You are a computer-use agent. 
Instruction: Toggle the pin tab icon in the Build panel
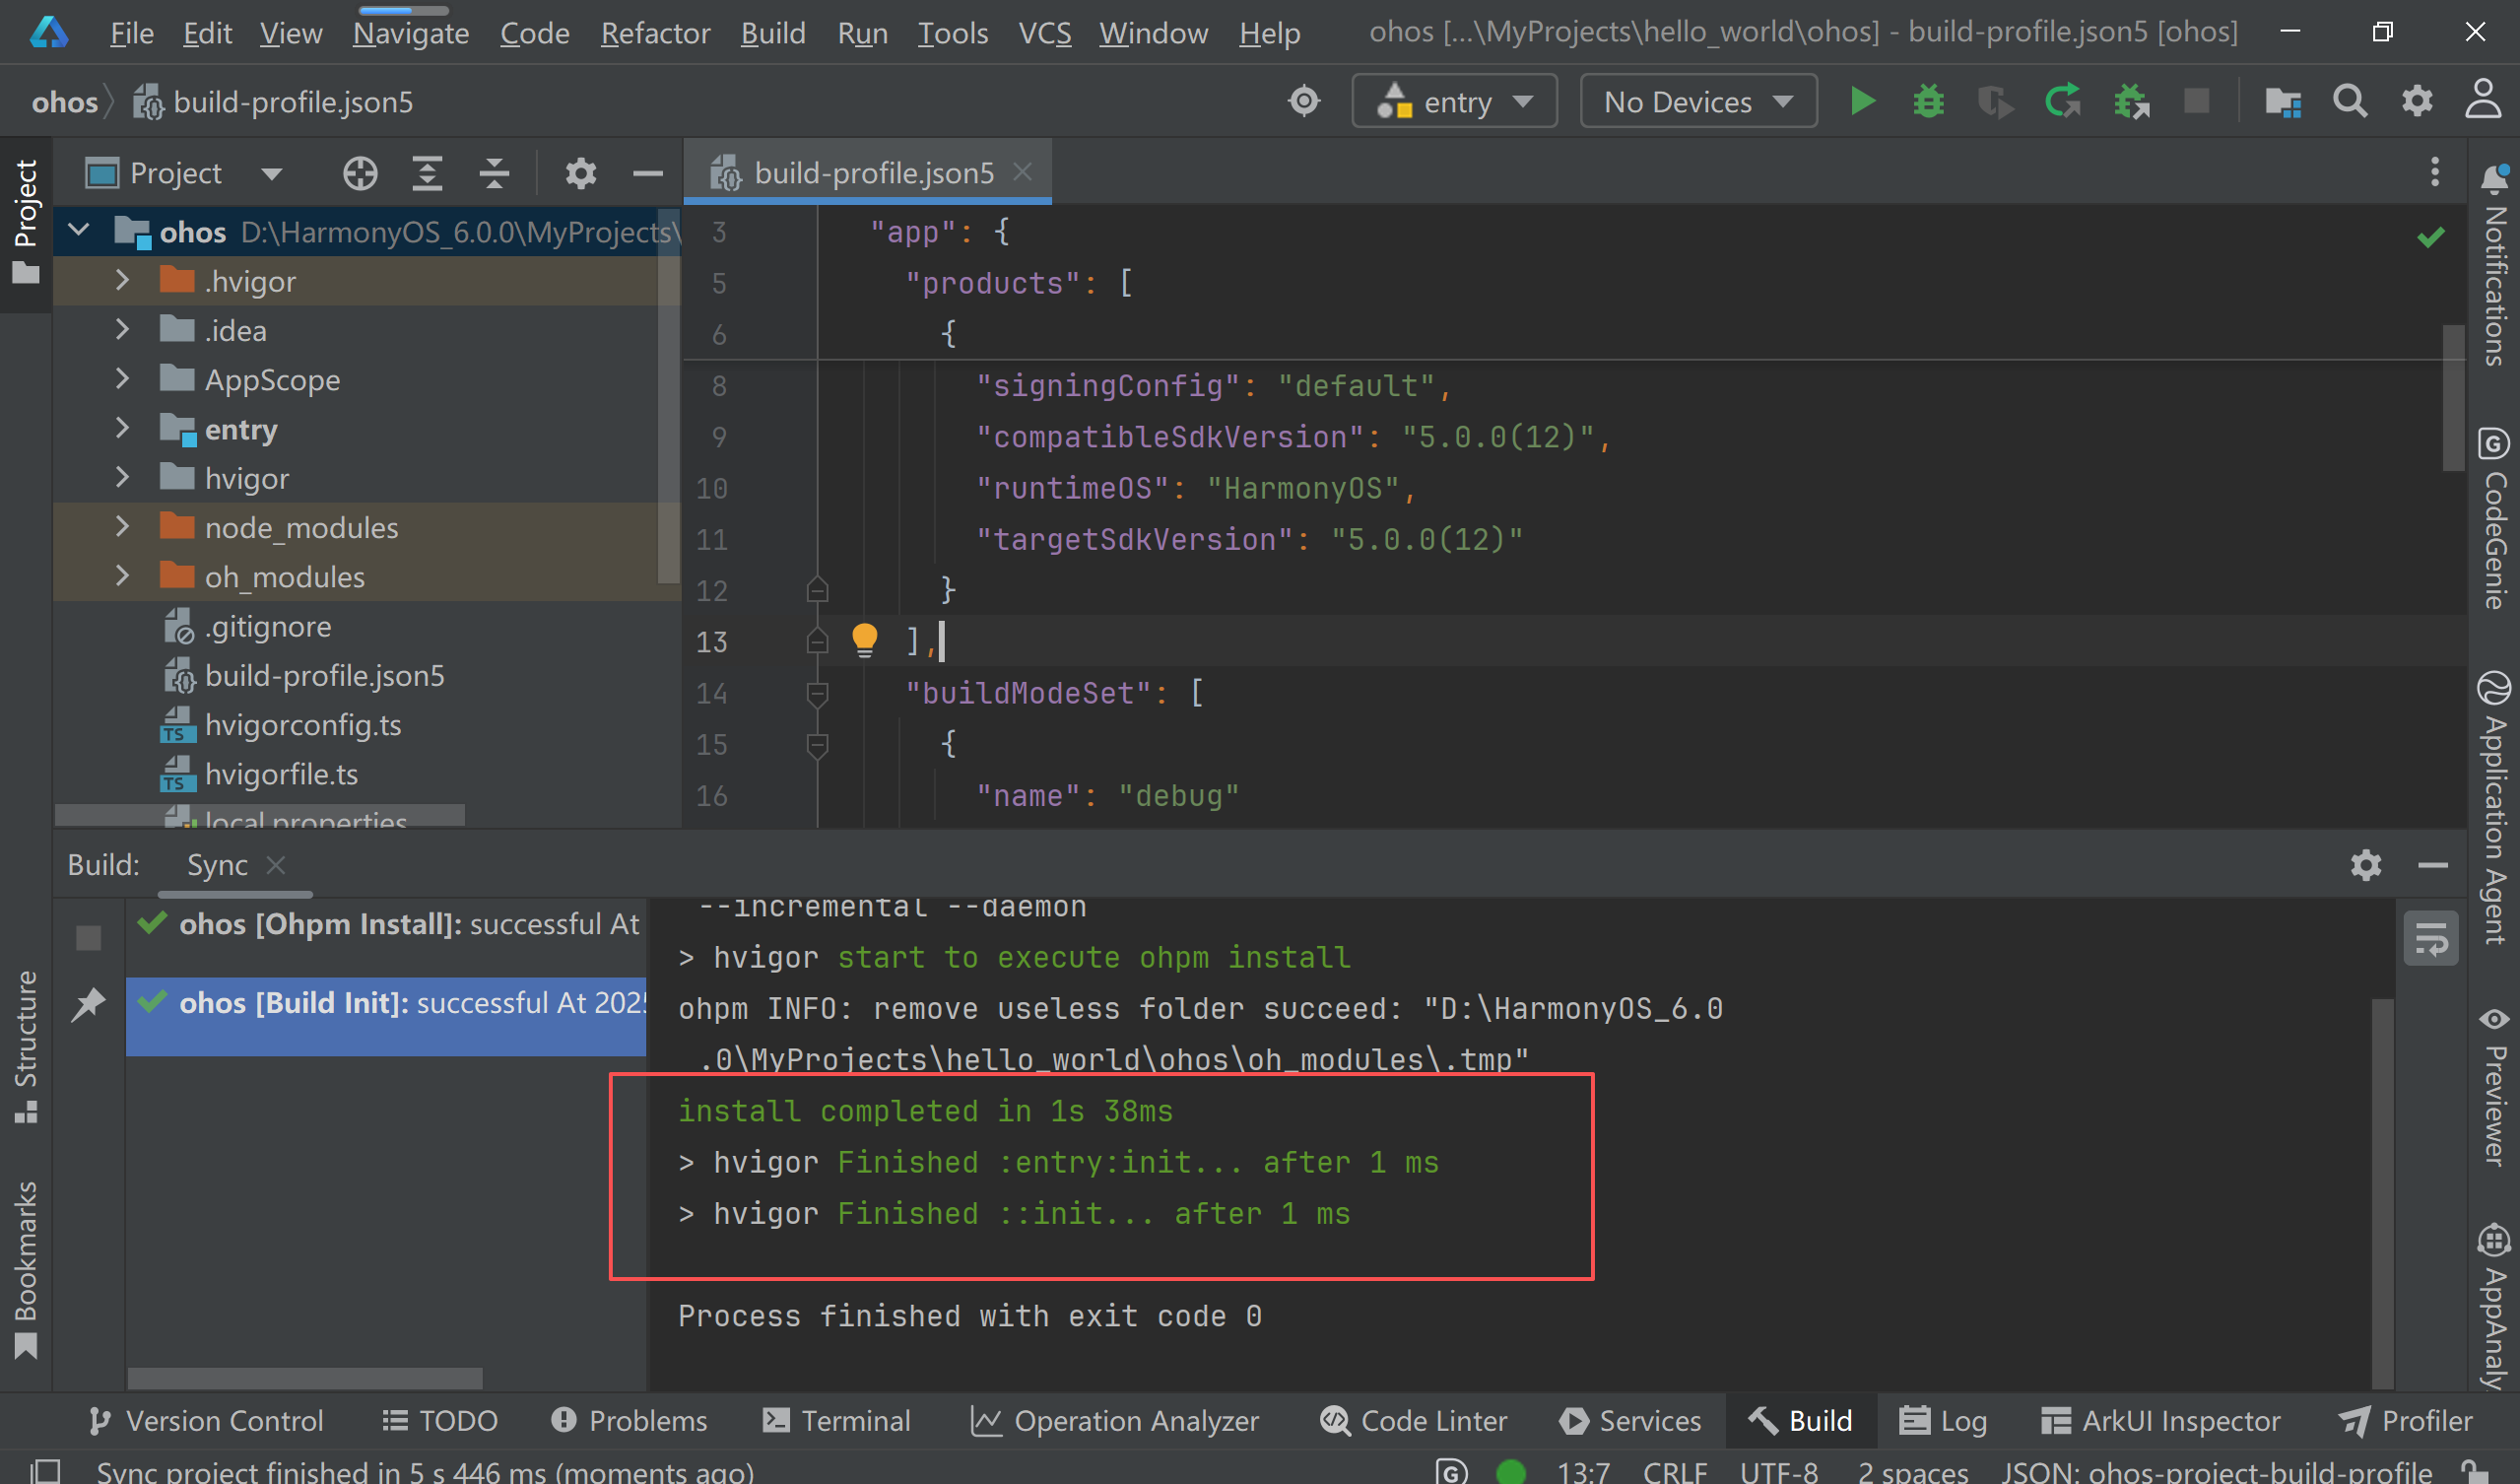pyautogui.click(x=89, y=1003)
